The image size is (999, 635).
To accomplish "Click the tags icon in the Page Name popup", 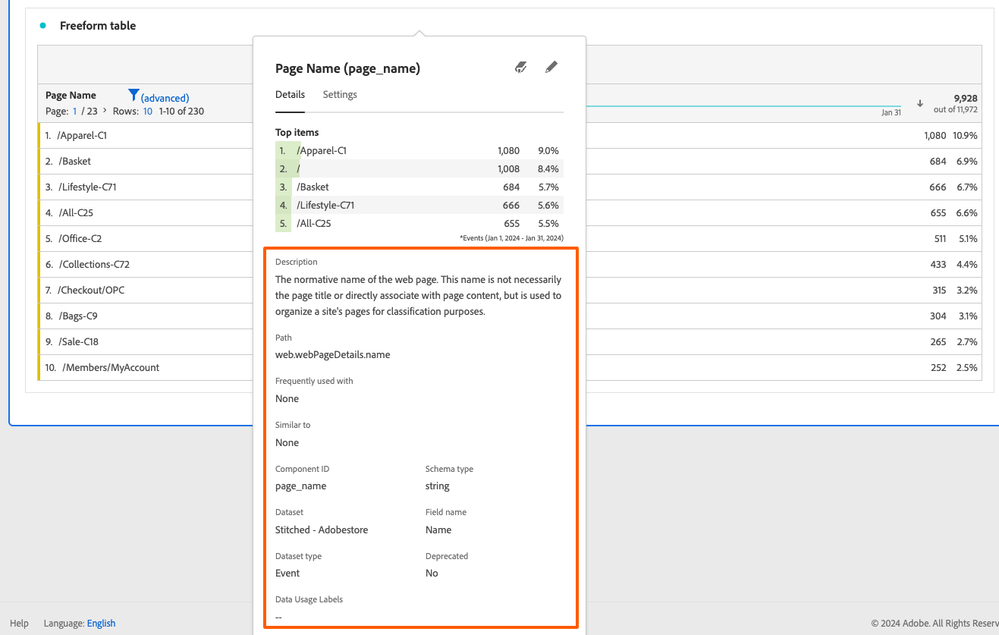I will pyautogui.click(x=521, y=67).
